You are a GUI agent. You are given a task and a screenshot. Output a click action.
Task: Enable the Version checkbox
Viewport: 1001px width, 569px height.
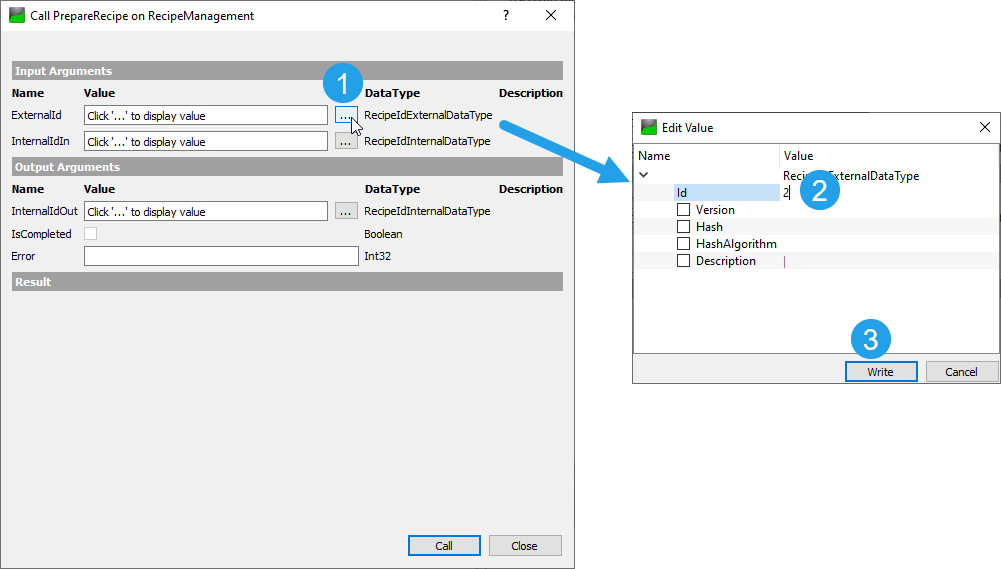[x=684, y=210]
